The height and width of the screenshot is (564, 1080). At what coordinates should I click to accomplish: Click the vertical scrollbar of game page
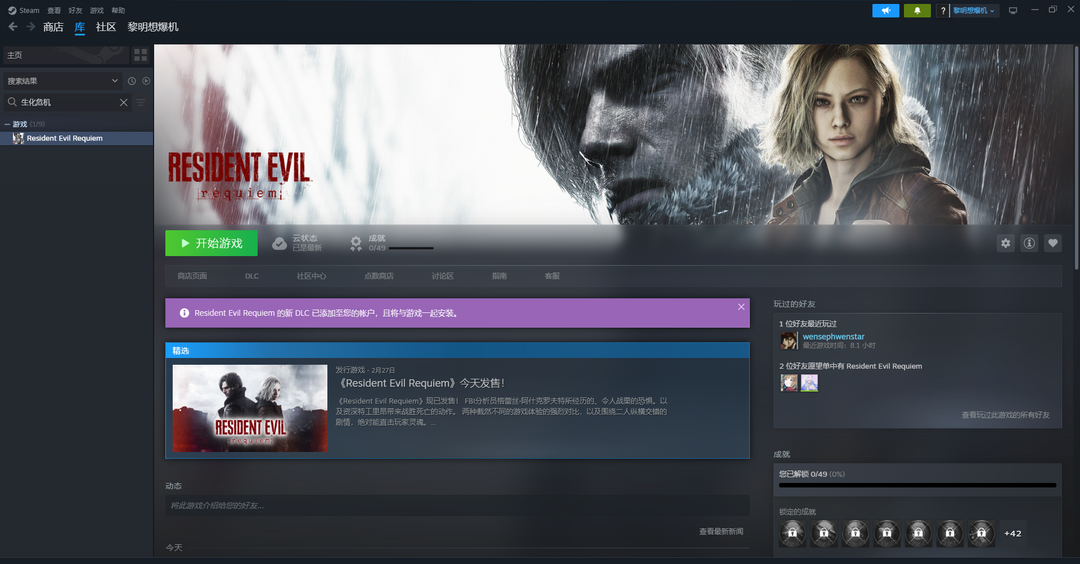pos(1077,157)
